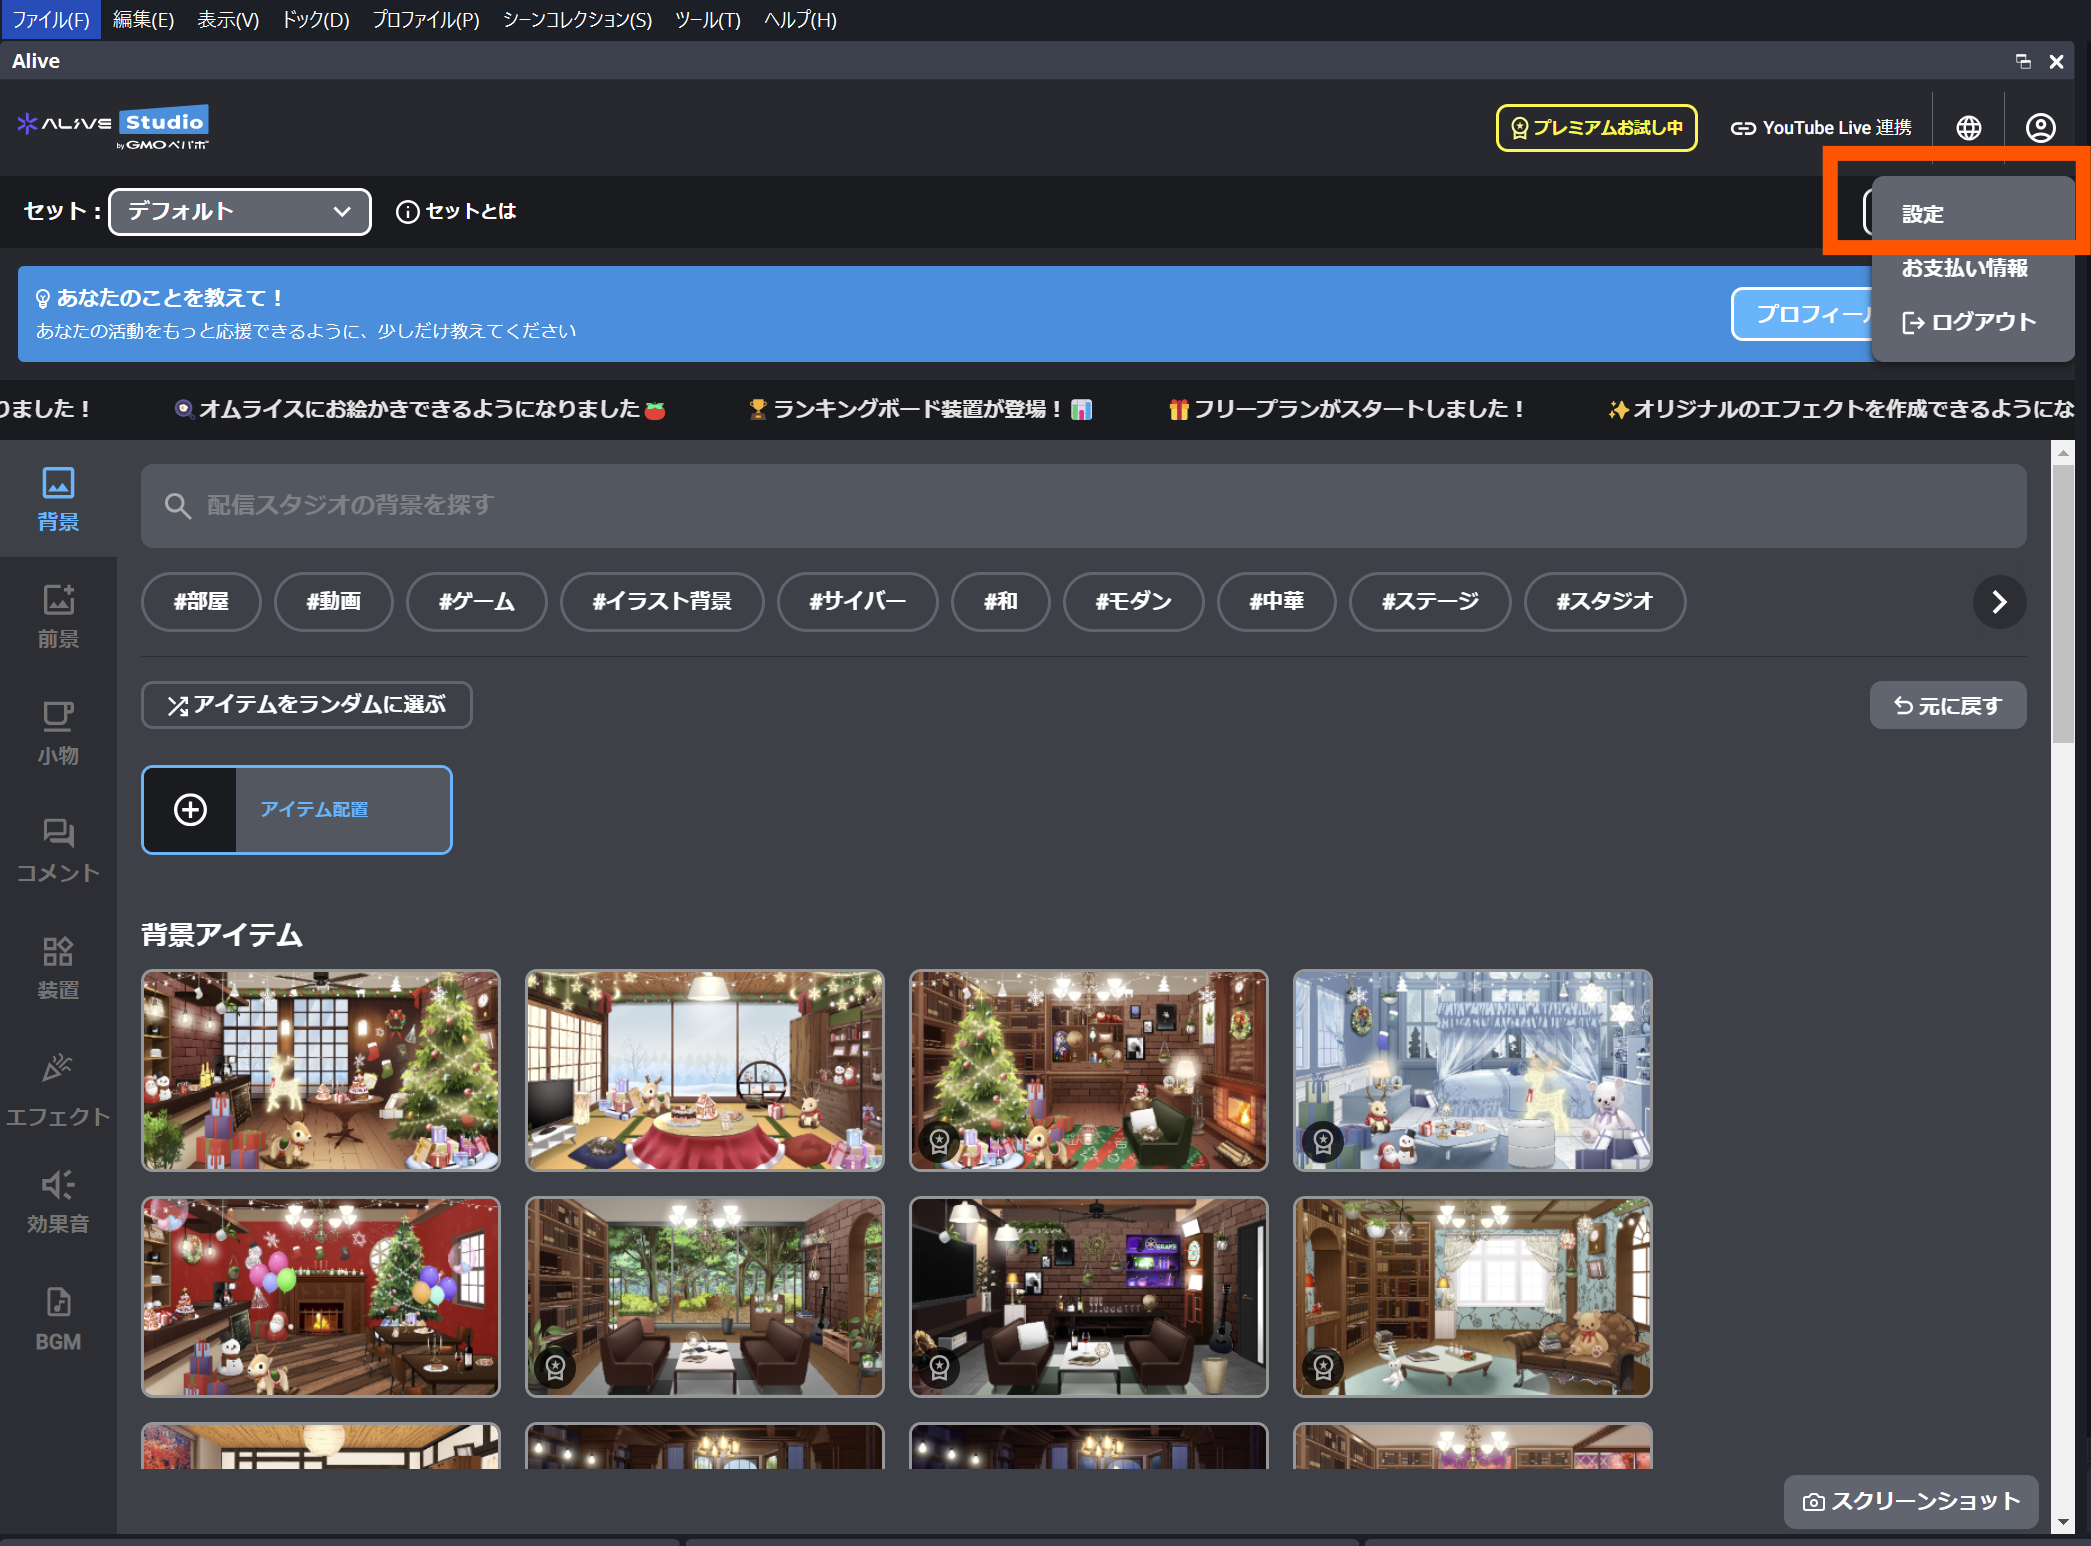Click the 元に戻す button
Image resolution: width=2091 pixels, height=1546 pixels.
(x=1947, y=706)
